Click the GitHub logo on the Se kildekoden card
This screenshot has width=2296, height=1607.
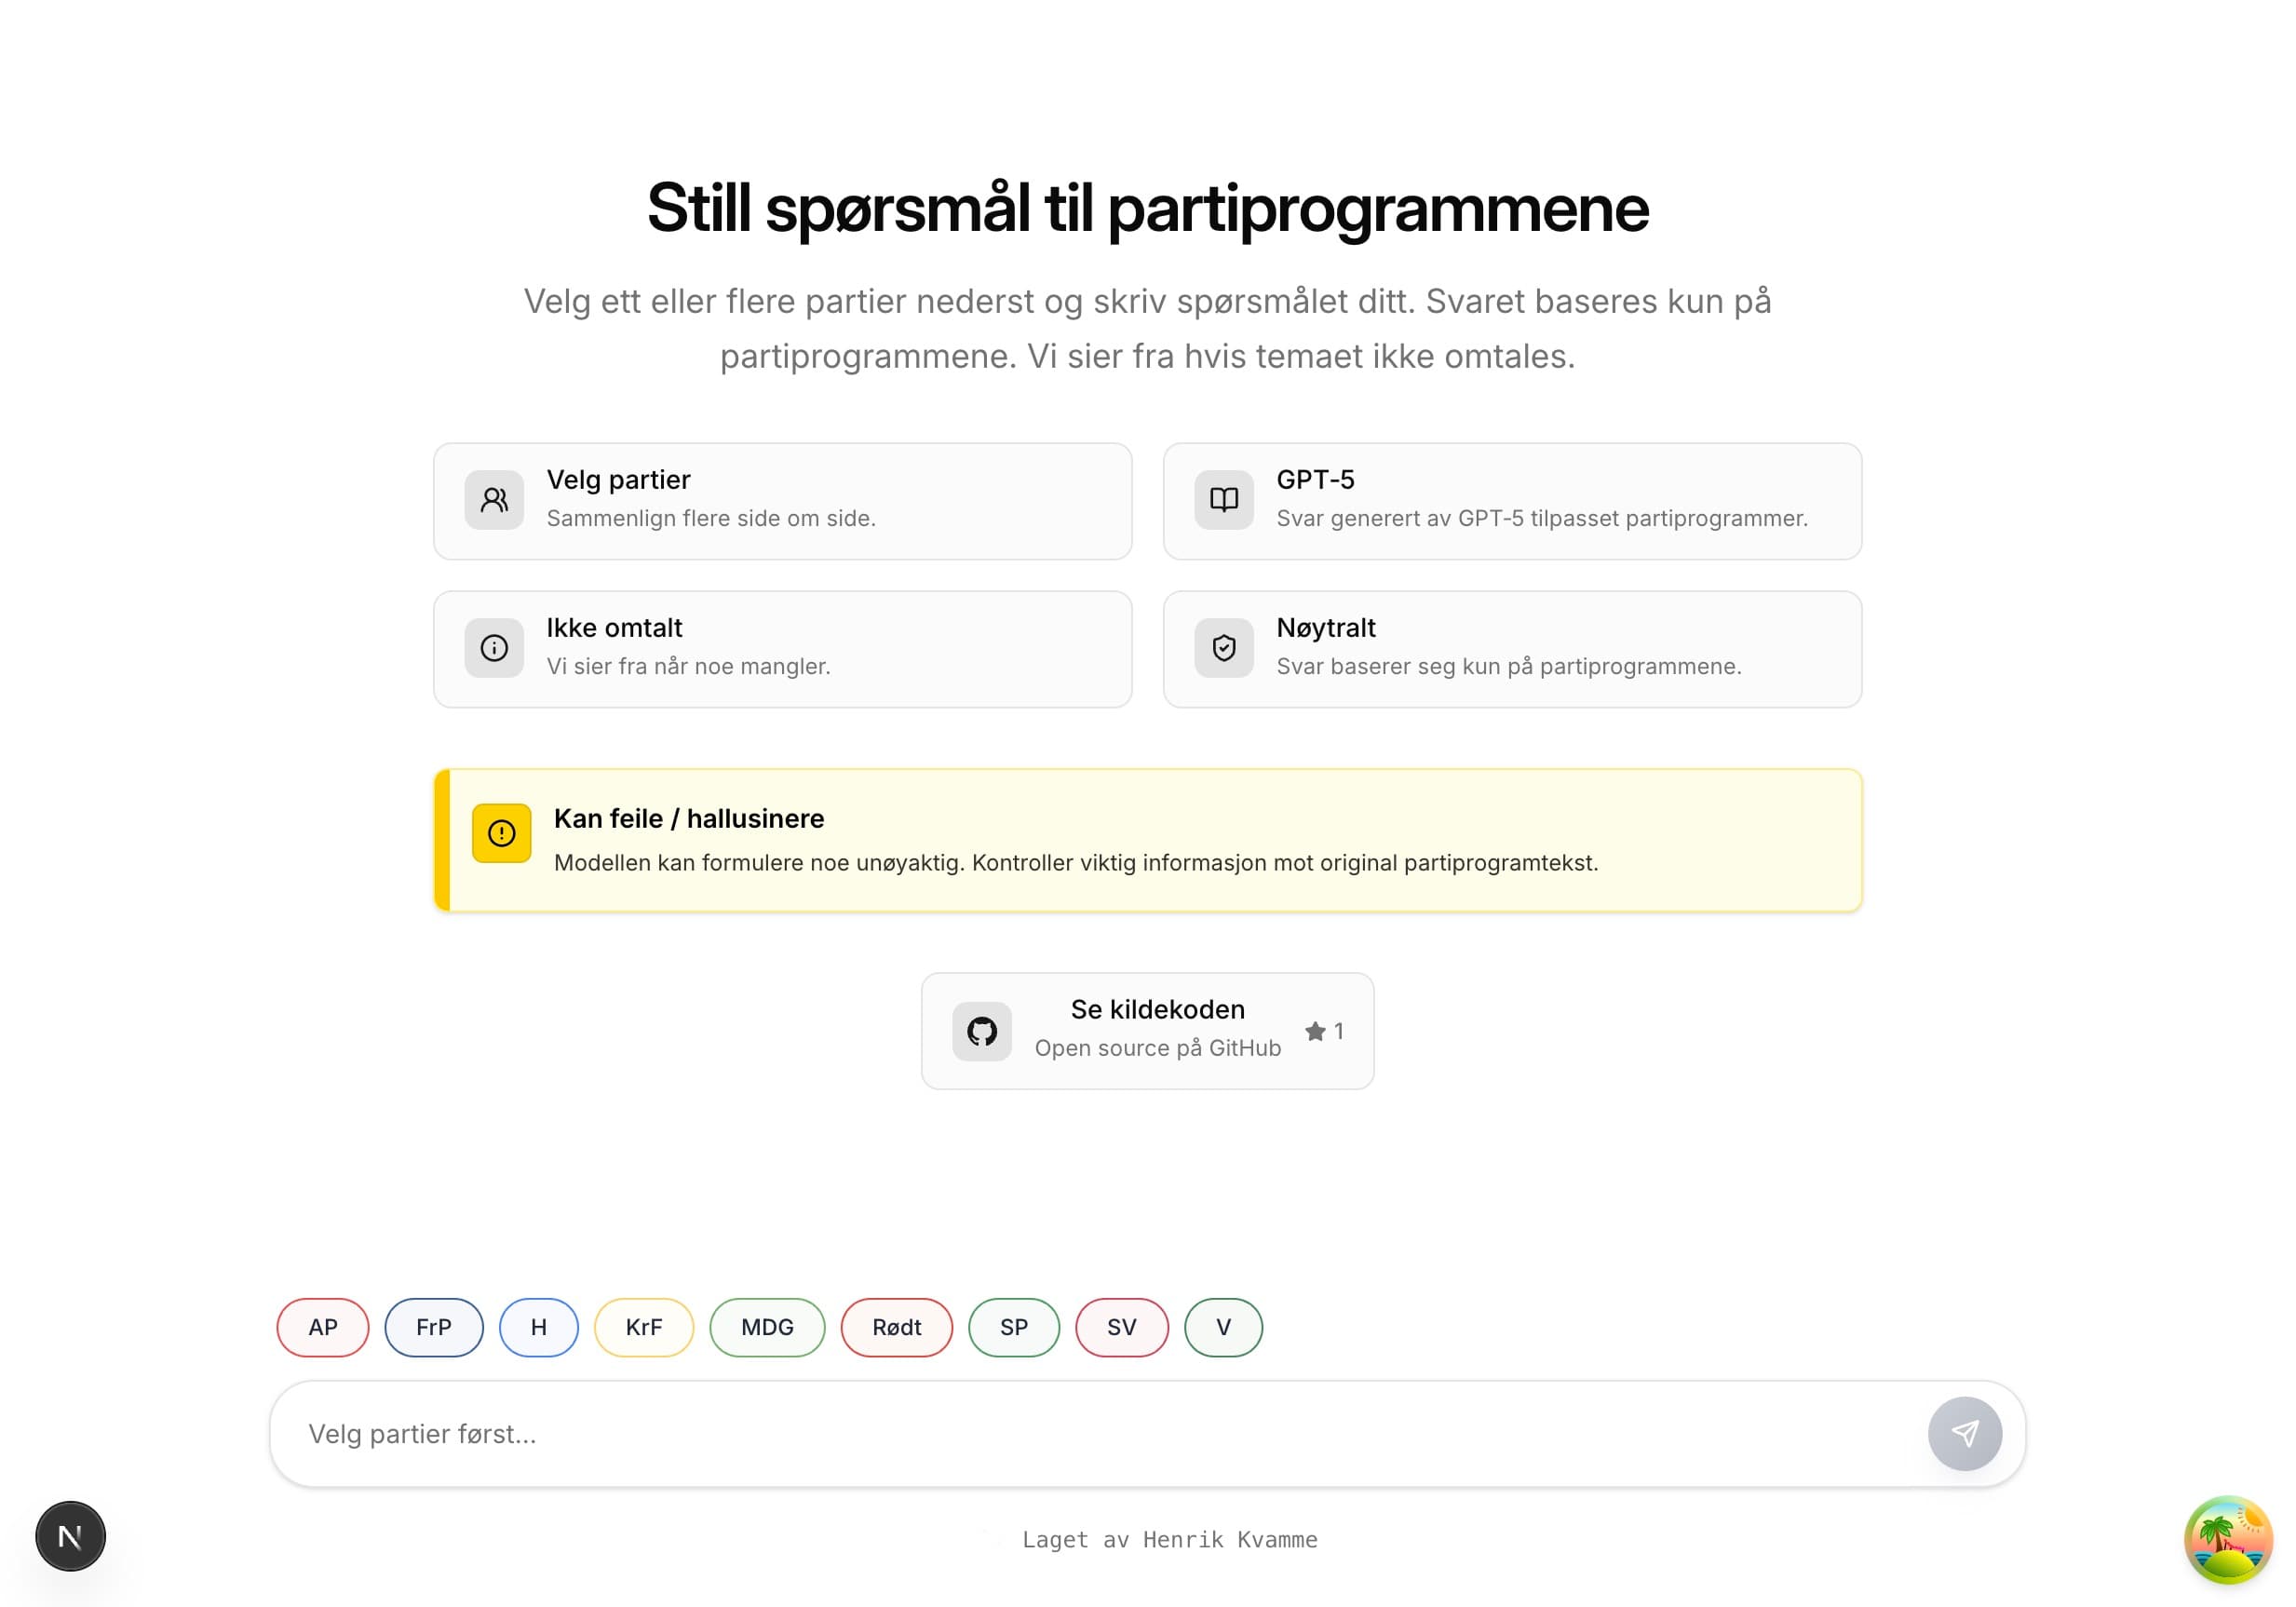coord(984,1031)
